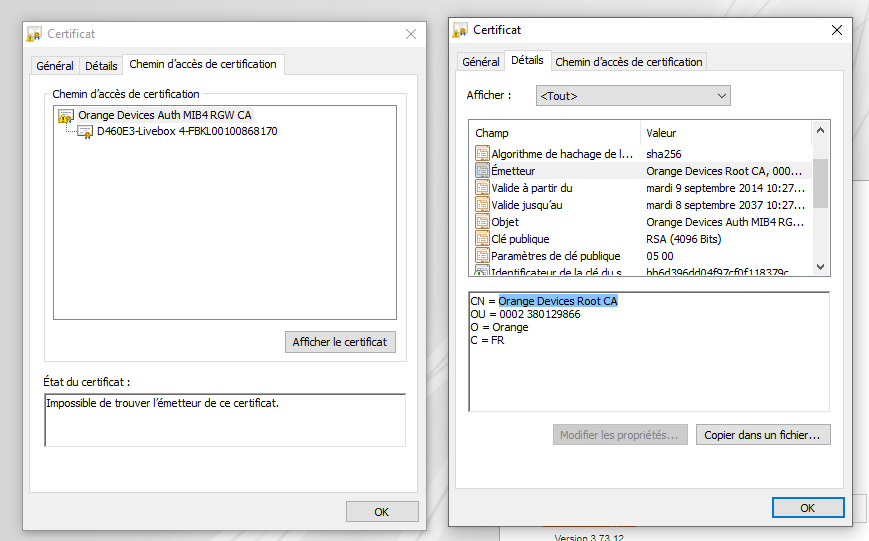Select Chemin d'accès de certification tab in right dialog
869x541 pixels.
tap(628, 62)
